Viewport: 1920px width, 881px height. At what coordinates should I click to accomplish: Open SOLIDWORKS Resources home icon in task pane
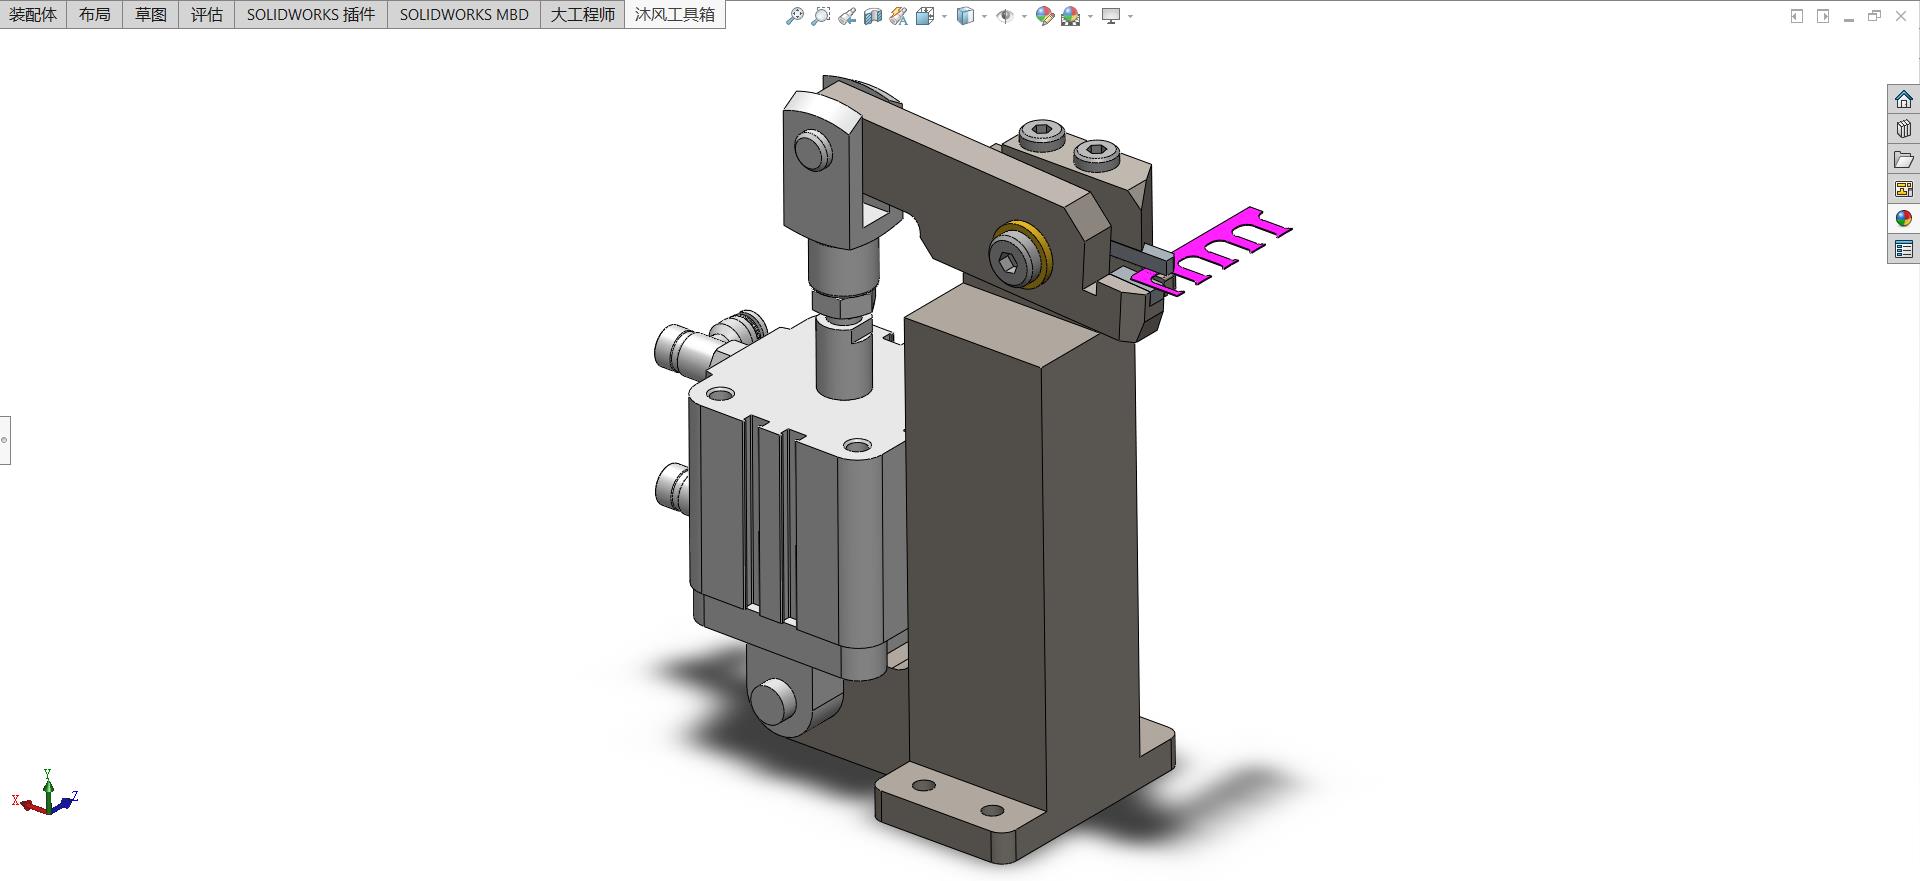1904,99
